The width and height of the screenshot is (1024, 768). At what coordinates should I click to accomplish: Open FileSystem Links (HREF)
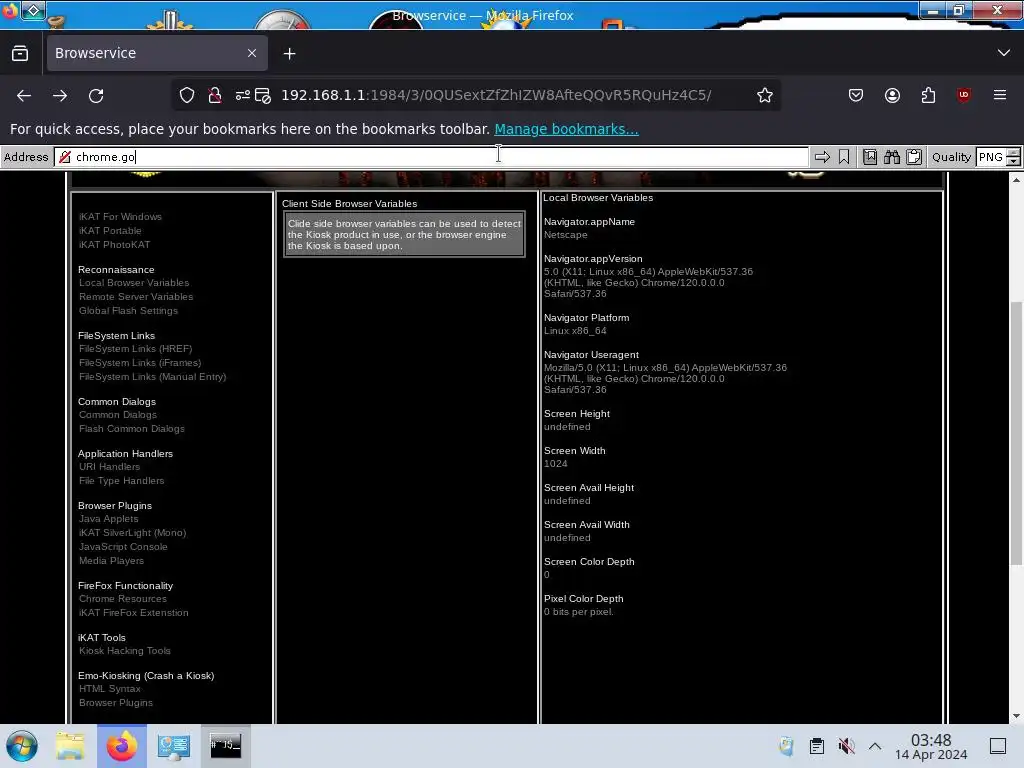click(x=136, y=349)
